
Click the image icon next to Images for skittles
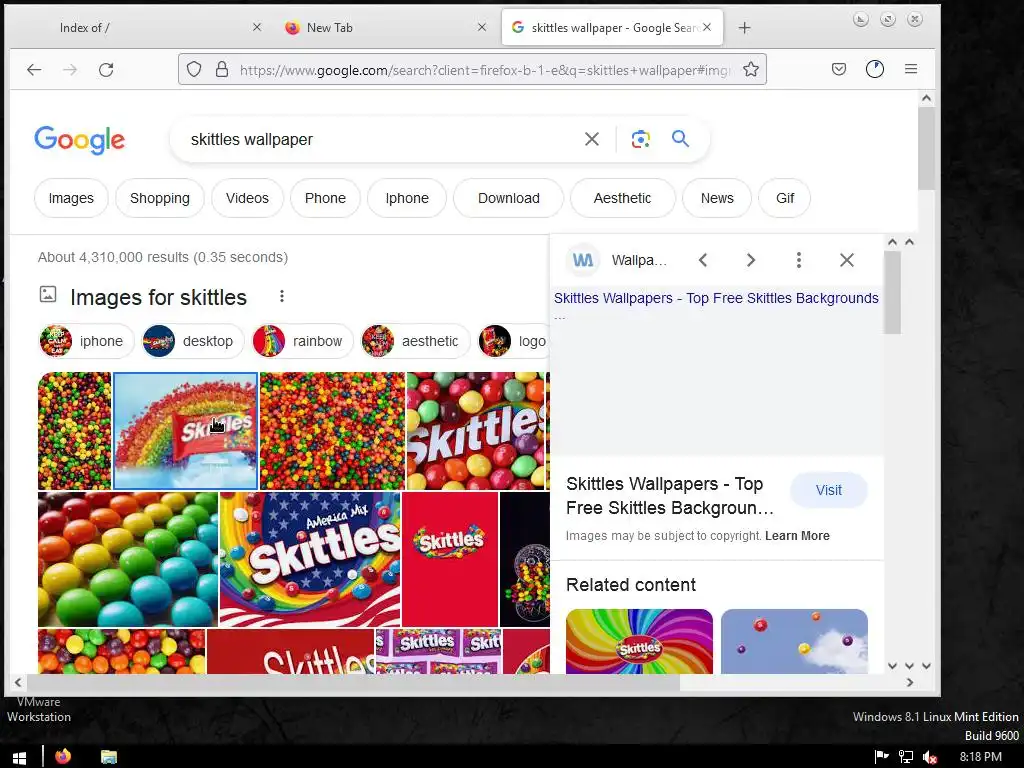tap(48, 294)
